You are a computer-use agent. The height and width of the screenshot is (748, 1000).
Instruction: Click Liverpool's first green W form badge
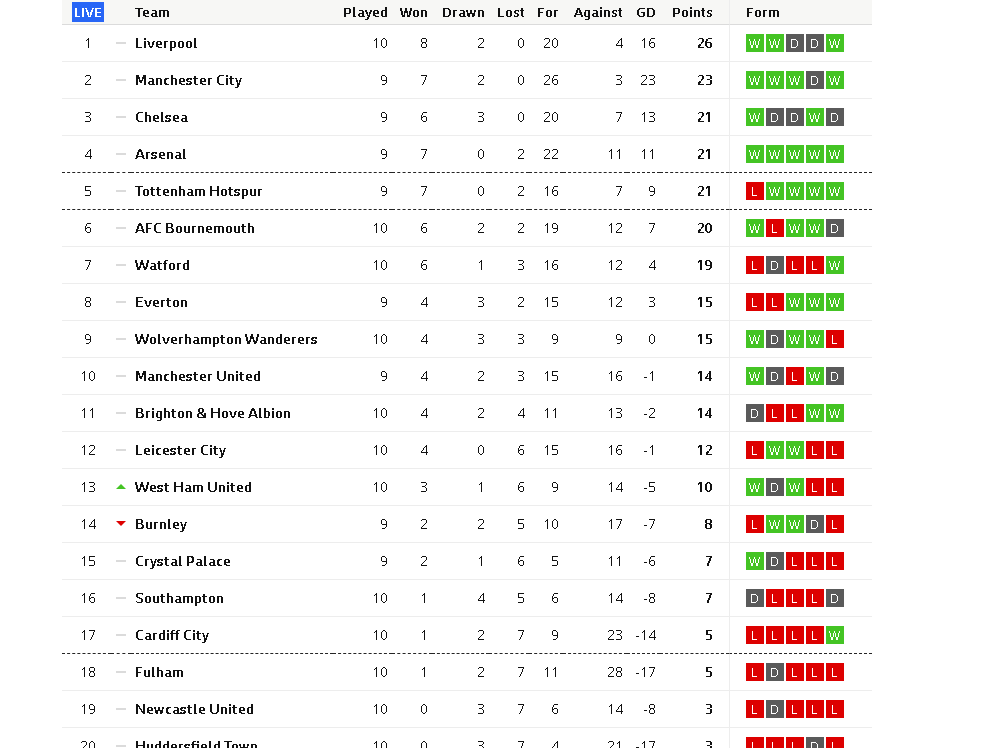pyautogui.click(x=754, y=43)
